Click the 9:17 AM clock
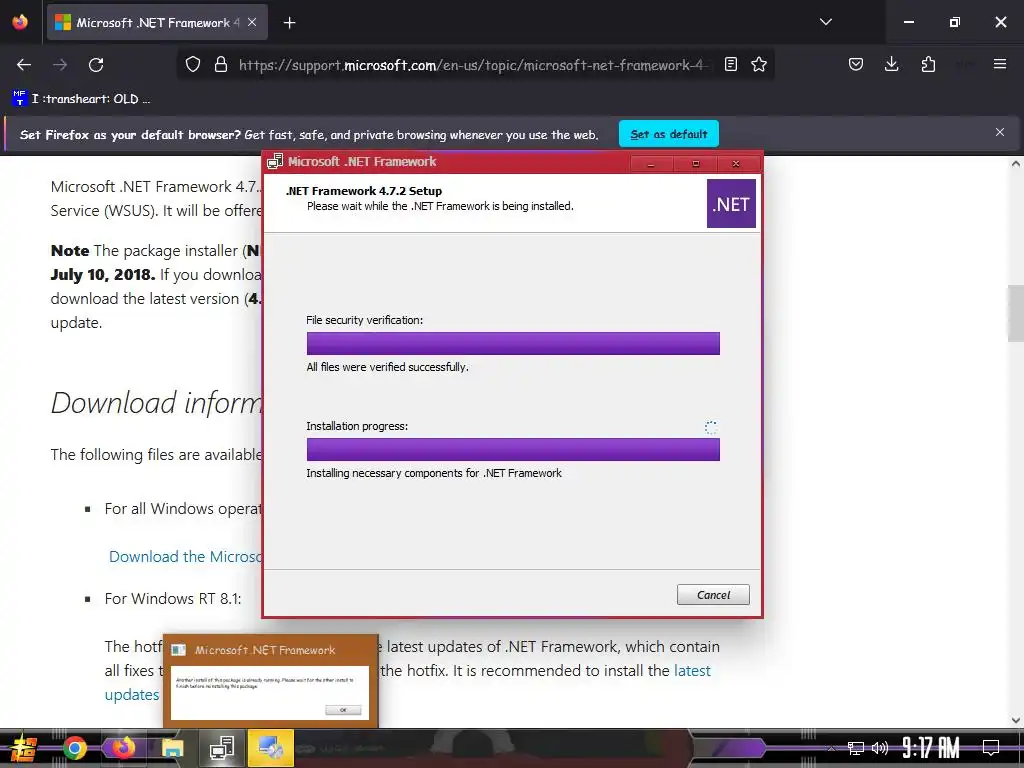The height and width of the screenshot is (768, 1024). coord(931,747)
